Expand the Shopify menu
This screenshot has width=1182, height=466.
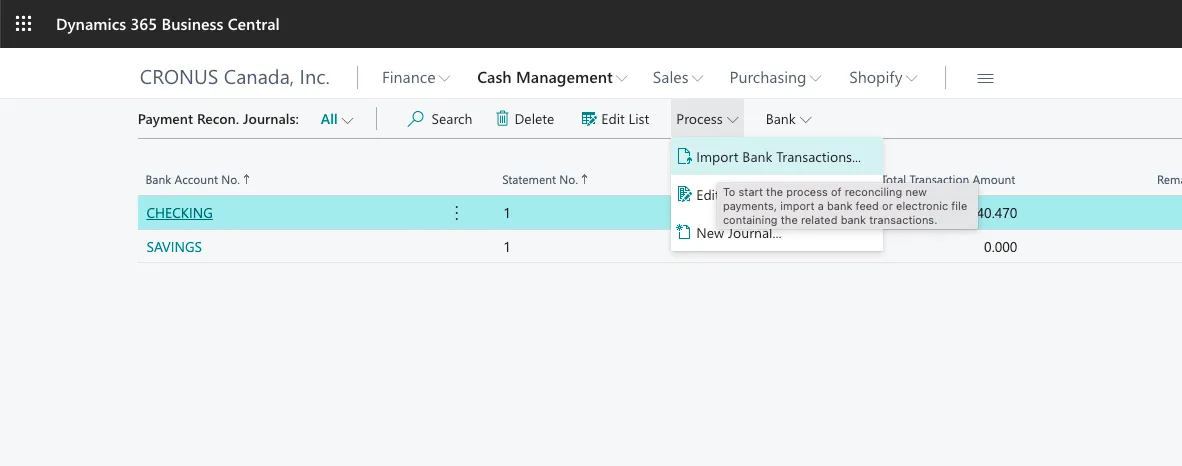point(883,78)
